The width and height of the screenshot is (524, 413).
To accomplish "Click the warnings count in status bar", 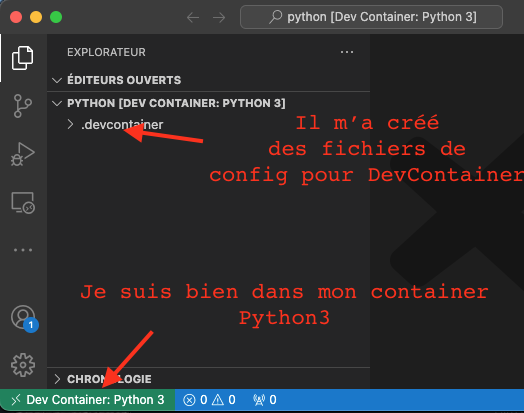I will (224, 400).
